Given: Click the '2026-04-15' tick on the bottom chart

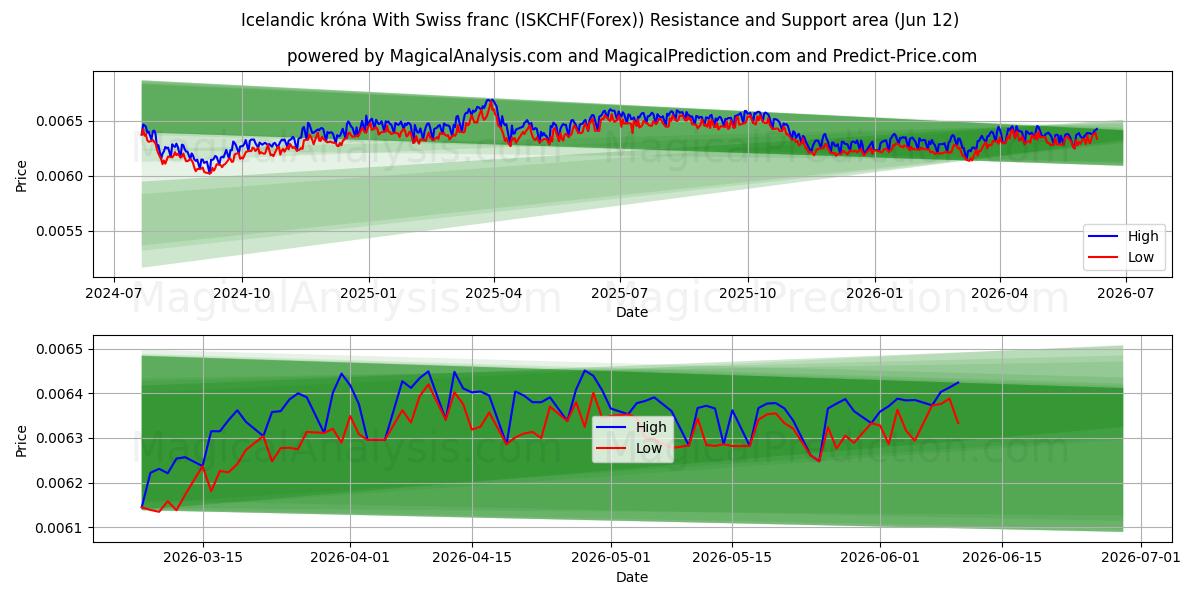Looking at the screenshot, I should tap(471, 558).
